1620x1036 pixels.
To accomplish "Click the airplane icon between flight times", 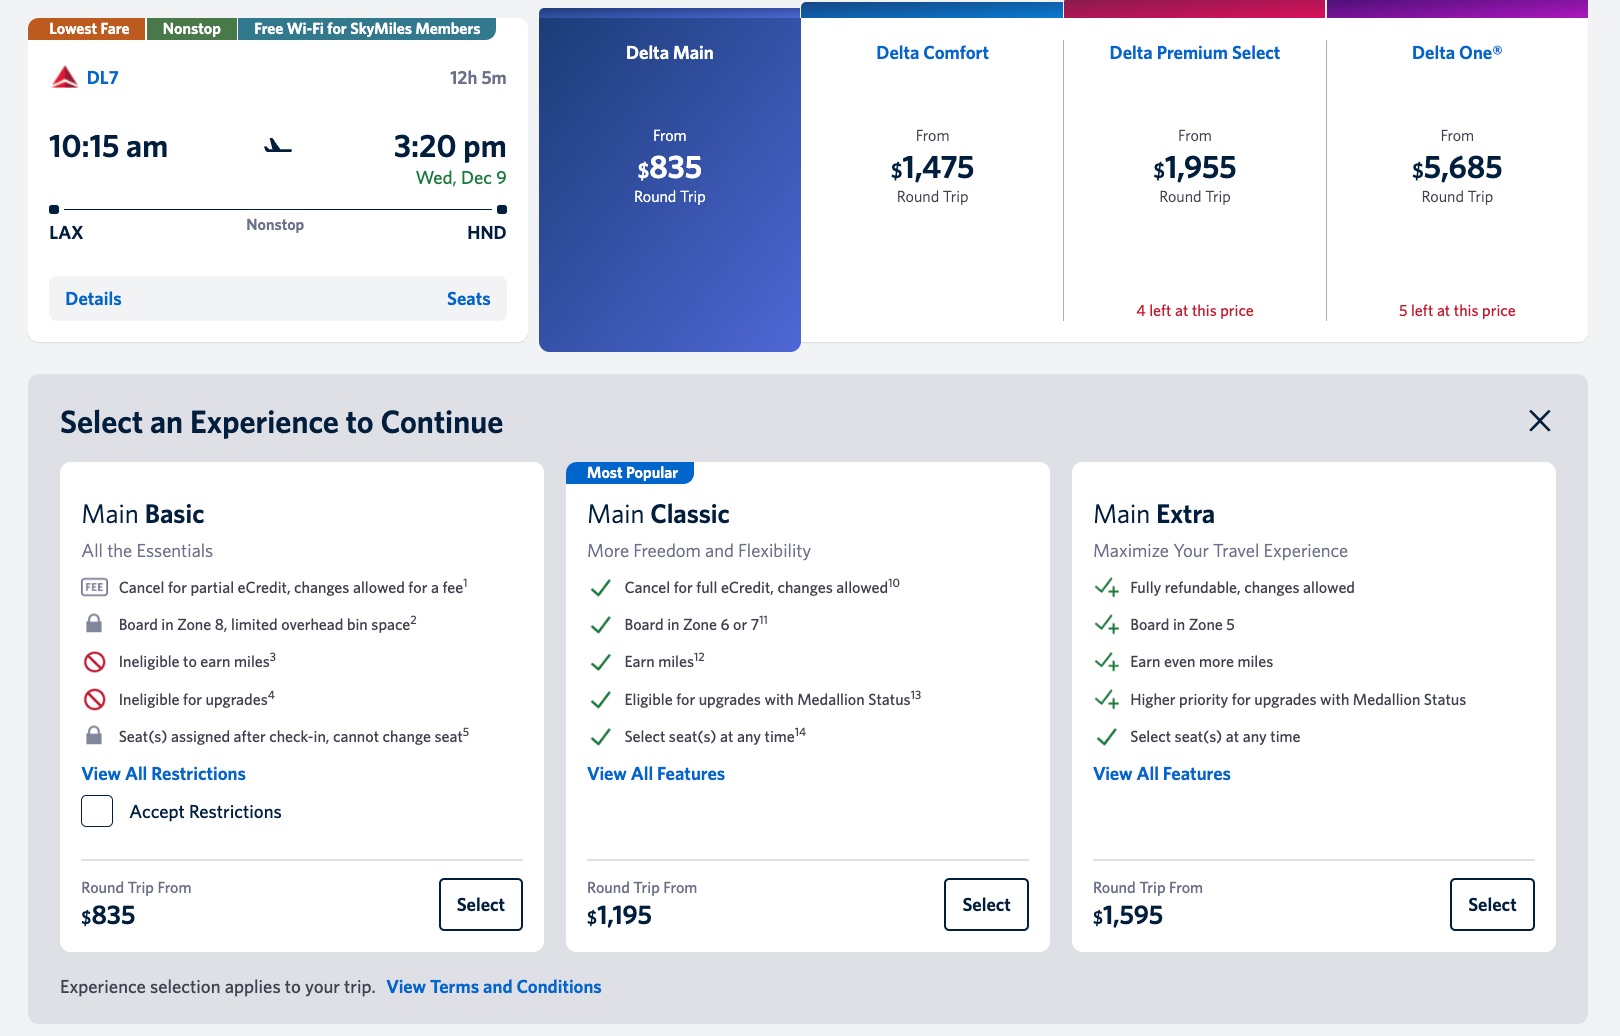I will pos(278,147).
